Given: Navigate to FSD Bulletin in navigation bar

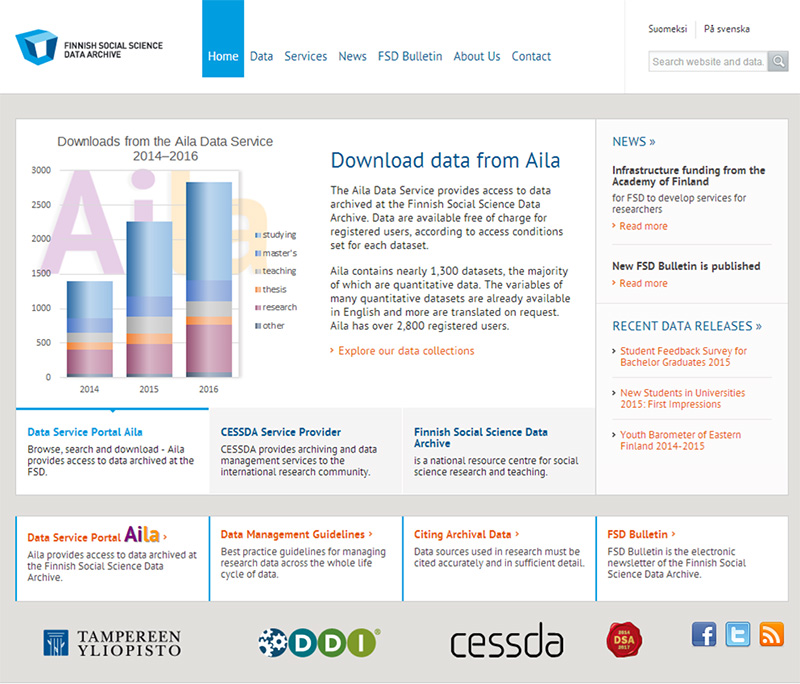Looking at the screenshot, I should click(x=410, y=56).
